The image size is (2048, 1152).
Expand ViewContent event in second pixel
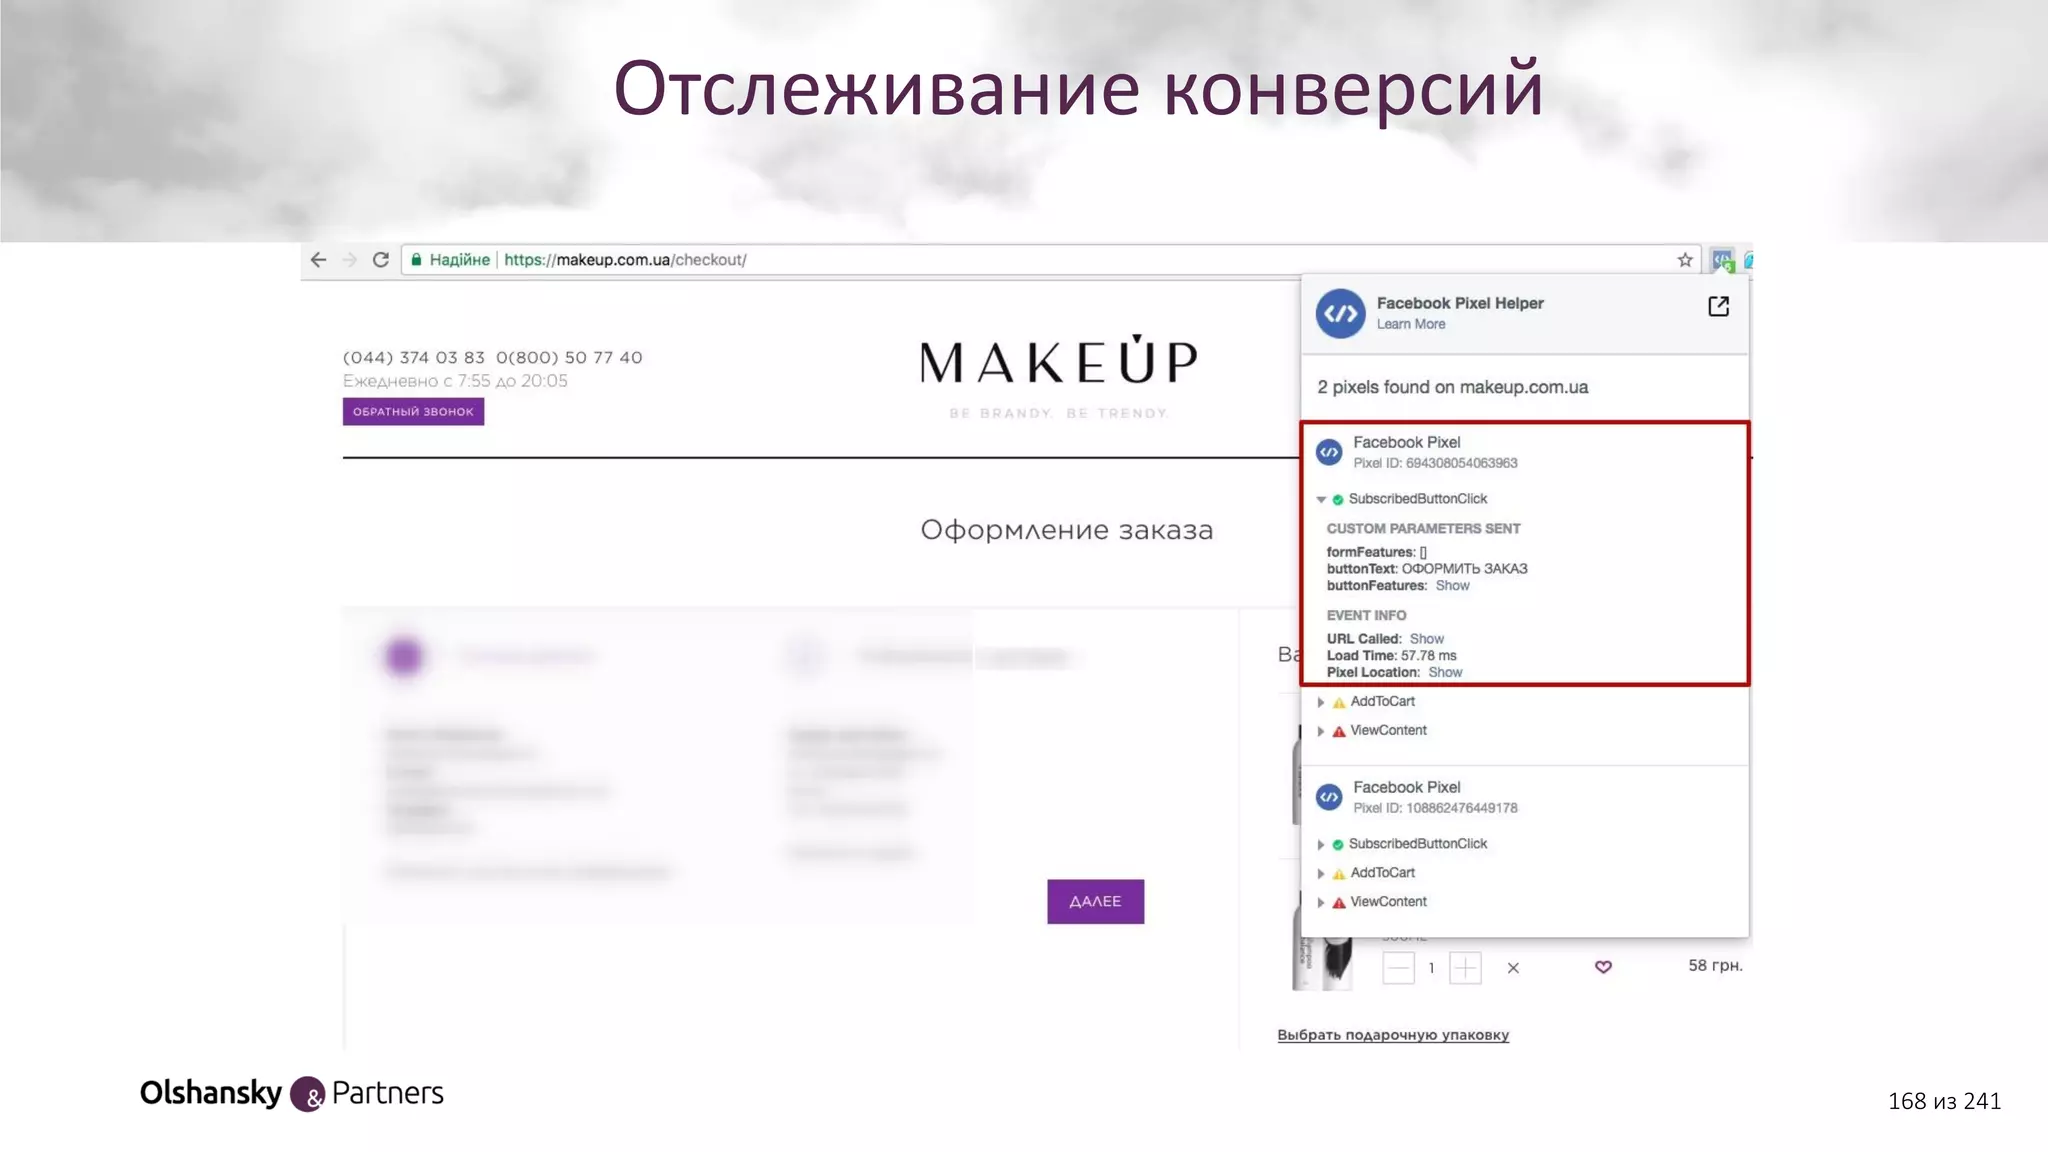[1321, 902]
